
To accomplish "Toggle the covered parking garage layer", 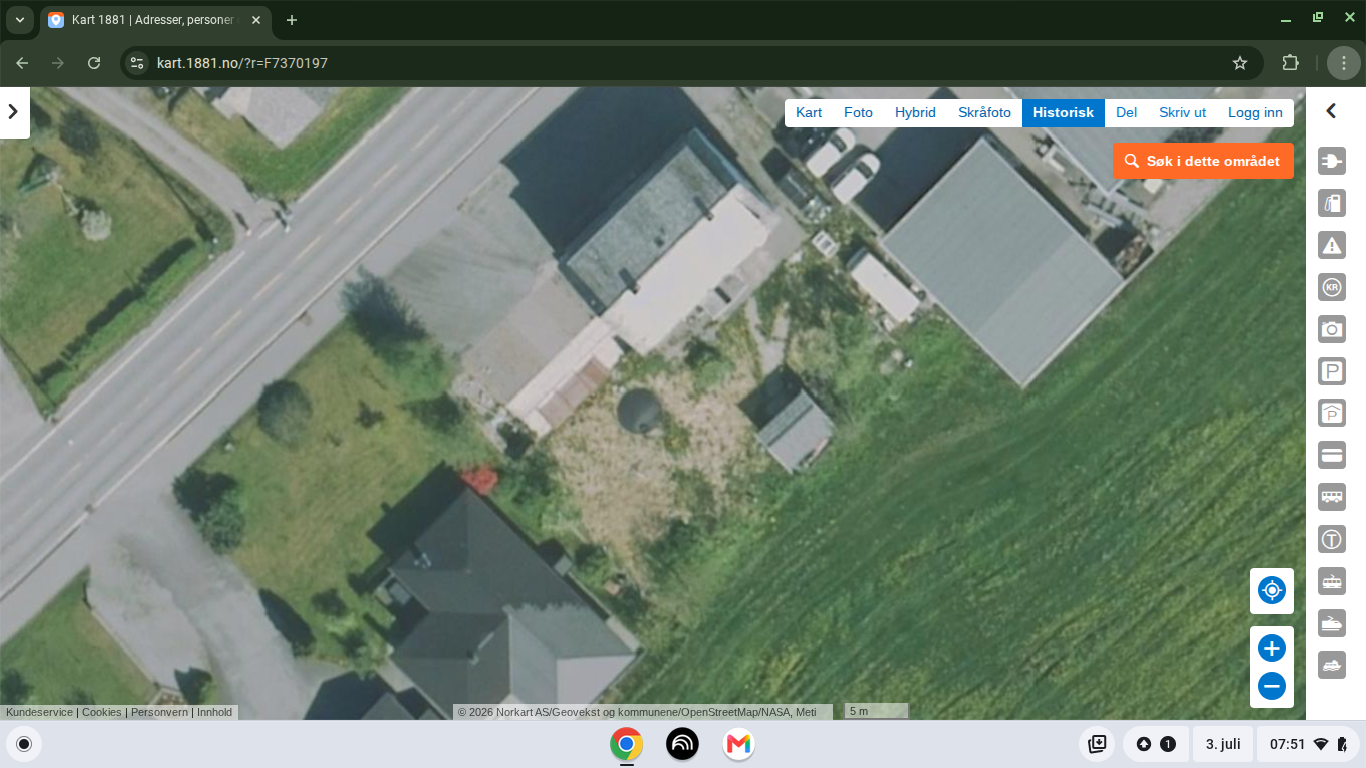I will tap(1332, 413).
